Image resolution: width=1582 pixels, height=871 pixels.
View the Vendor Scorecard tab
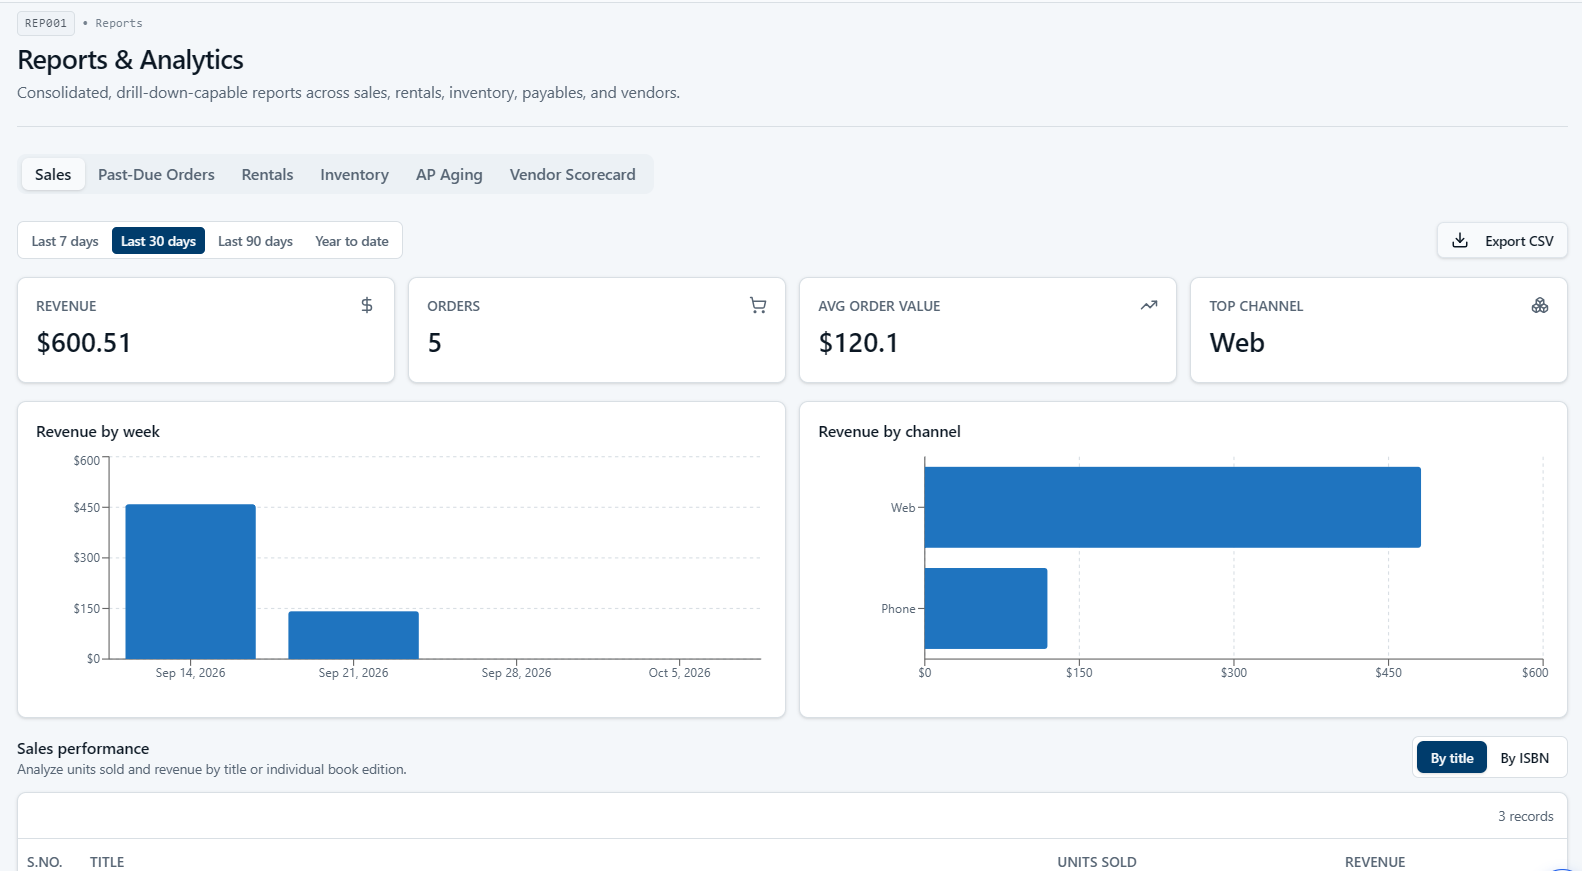(x=572, y=174)
